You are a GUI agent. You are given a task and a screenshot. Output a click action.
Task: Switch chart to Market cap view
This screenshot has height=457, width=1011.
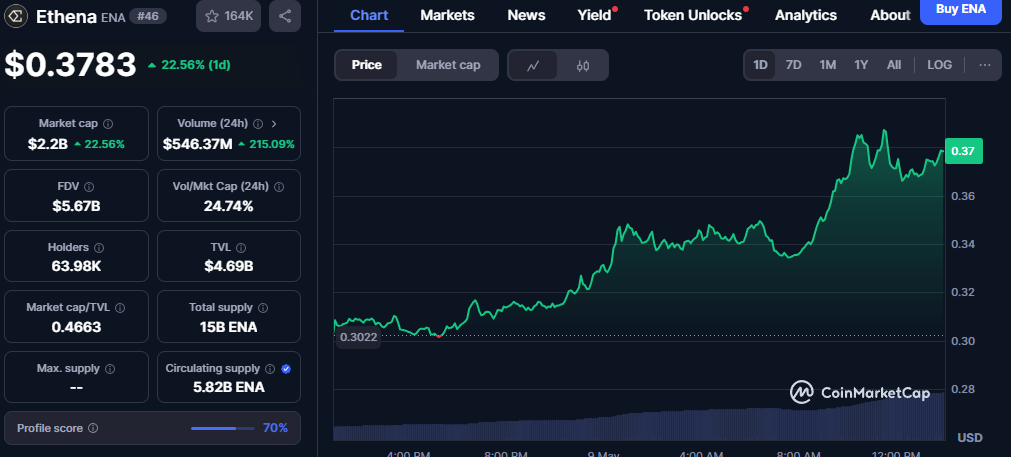click(x=447, y=65)
